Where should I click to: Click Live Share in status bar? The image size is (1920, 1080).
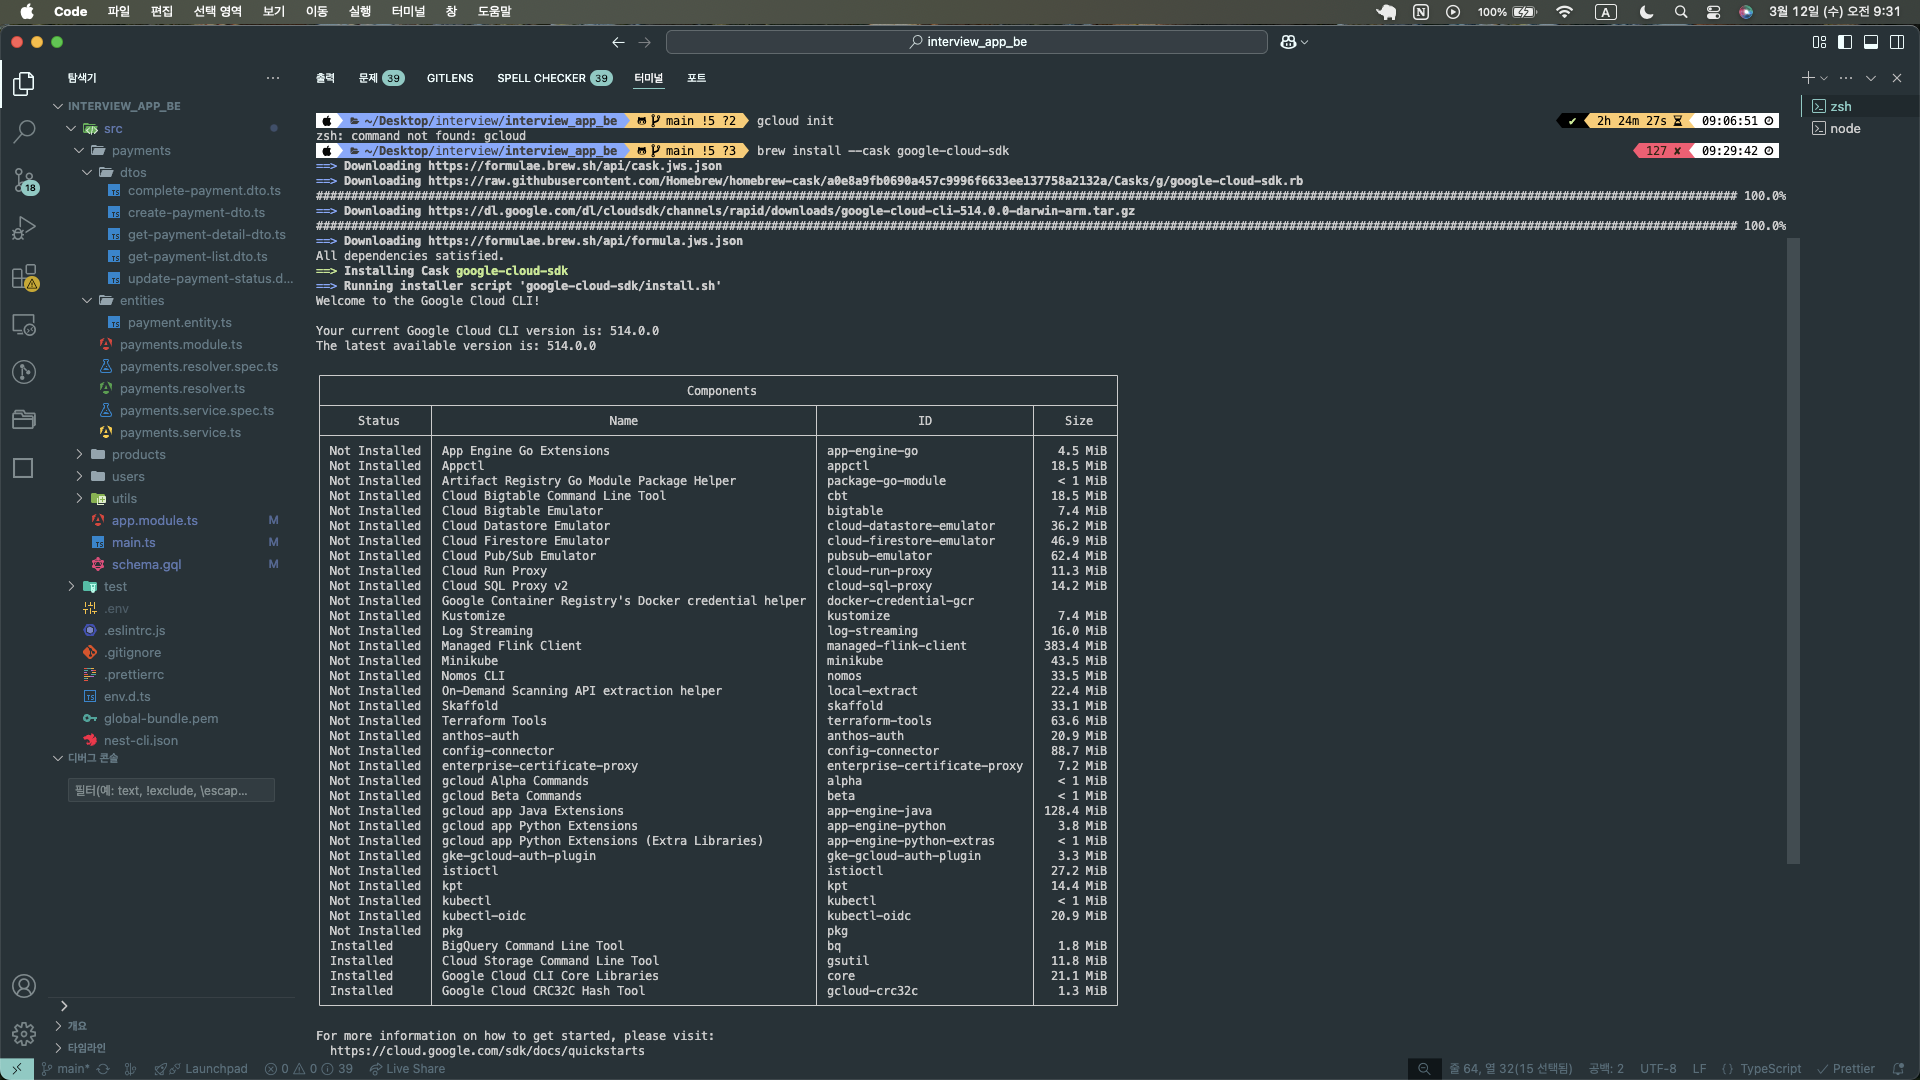point(407,1069)
